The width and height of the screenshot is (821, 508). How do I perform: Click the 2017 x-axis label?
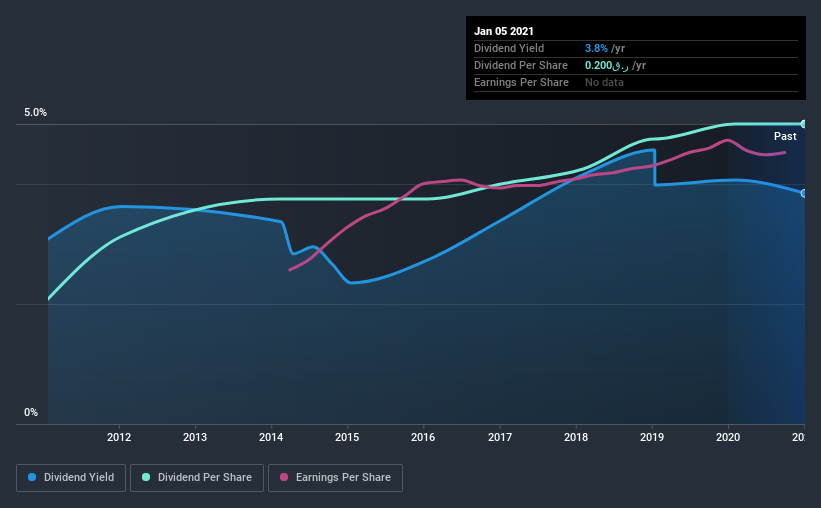(500, 437)
